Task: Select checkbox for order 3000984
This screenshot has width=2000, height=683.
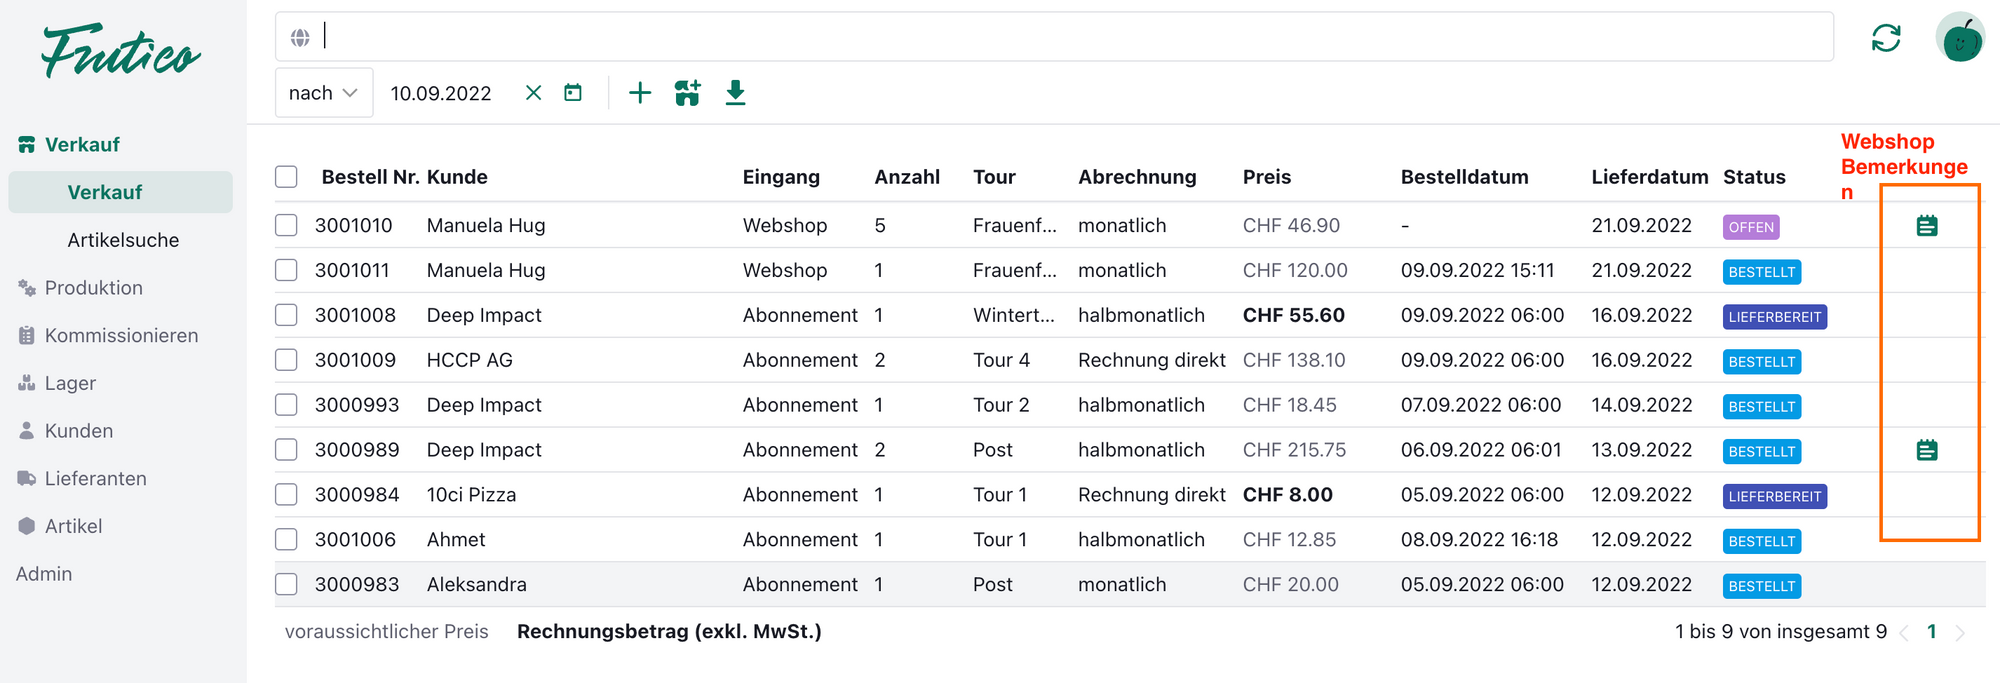Action: (287, 495)
